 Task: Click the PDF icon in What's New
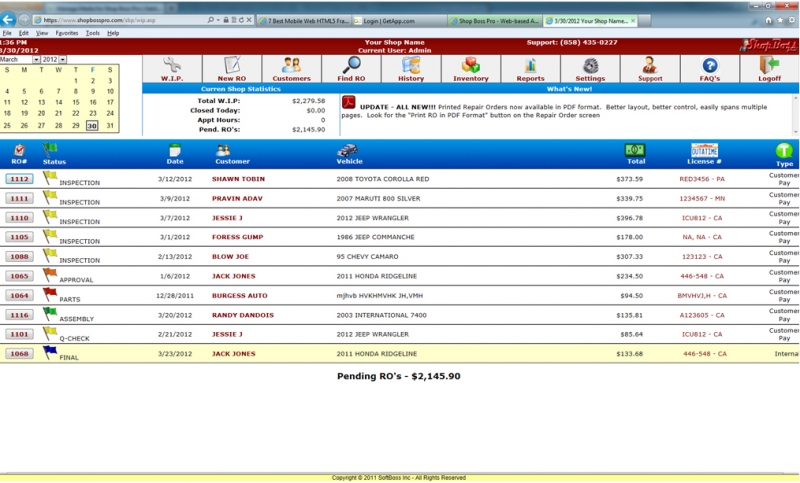point(348,103)
